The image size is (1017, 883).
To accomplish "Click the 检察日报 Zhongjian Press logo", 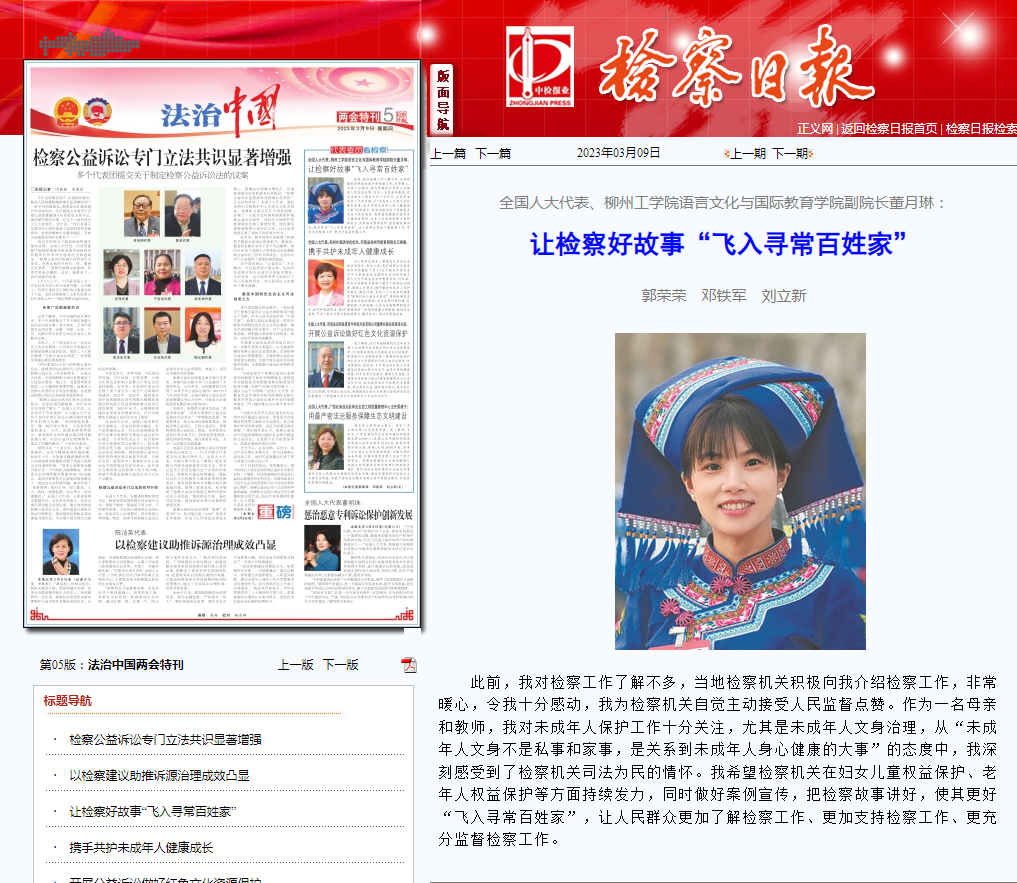I will [540, 66].
